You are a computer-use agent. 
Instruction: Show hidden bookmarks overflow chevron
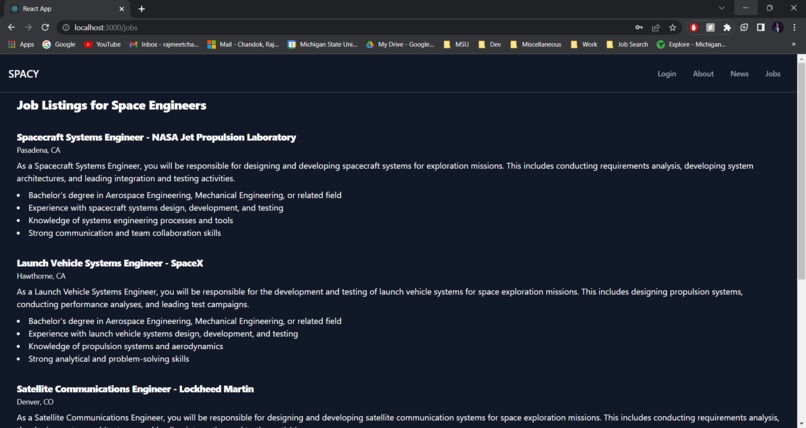(x=794, y=45)
